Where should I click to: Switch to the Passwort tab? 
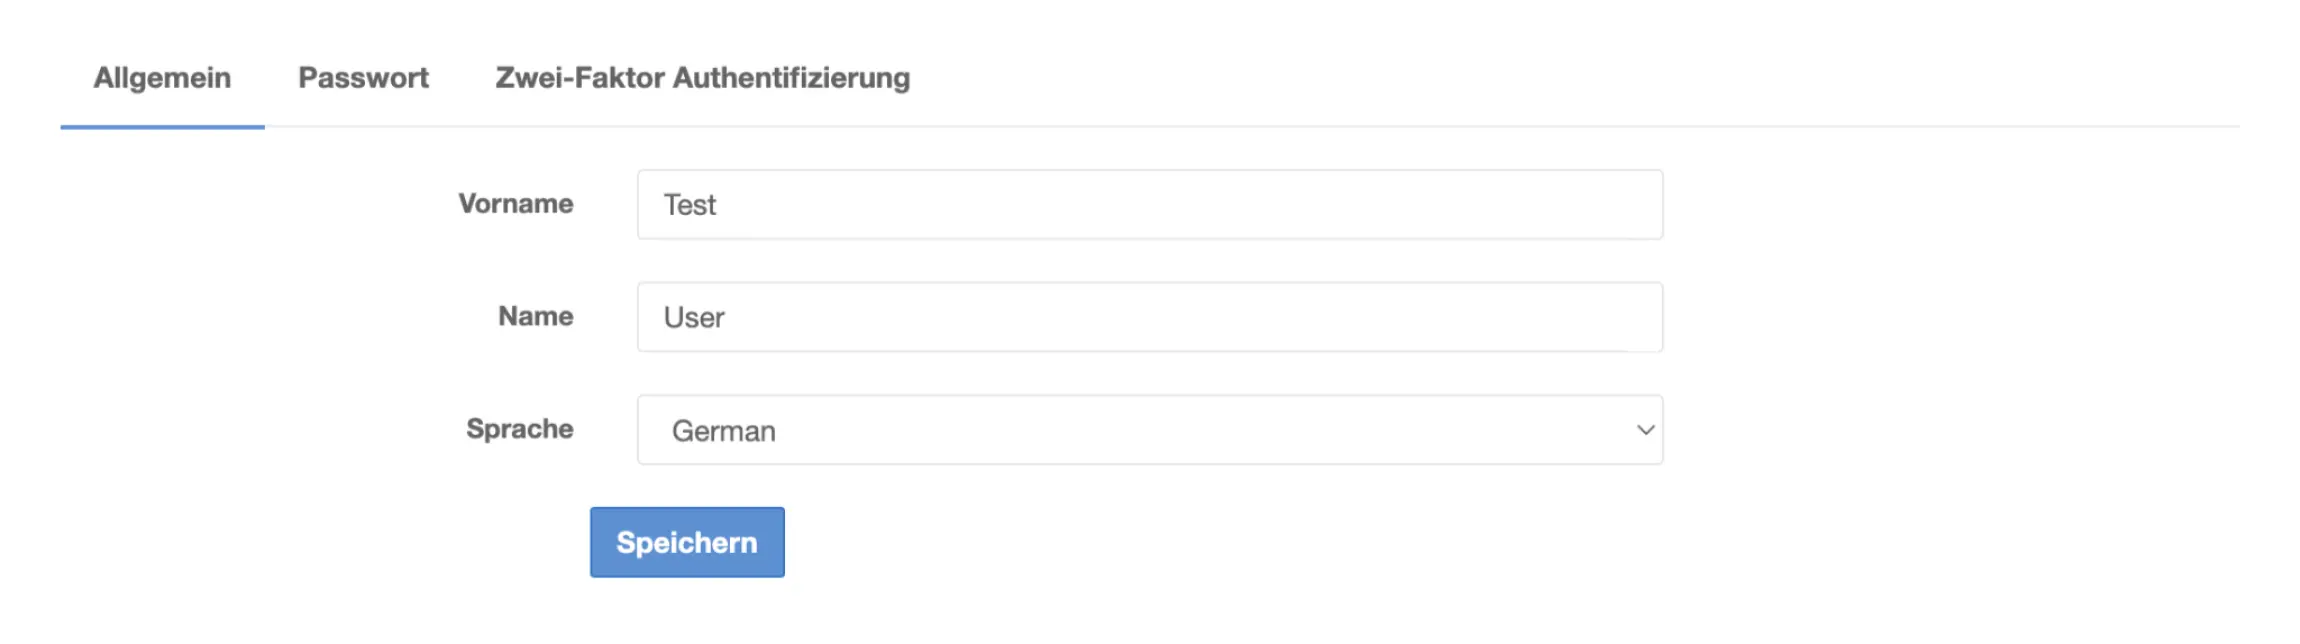point(363,78)
